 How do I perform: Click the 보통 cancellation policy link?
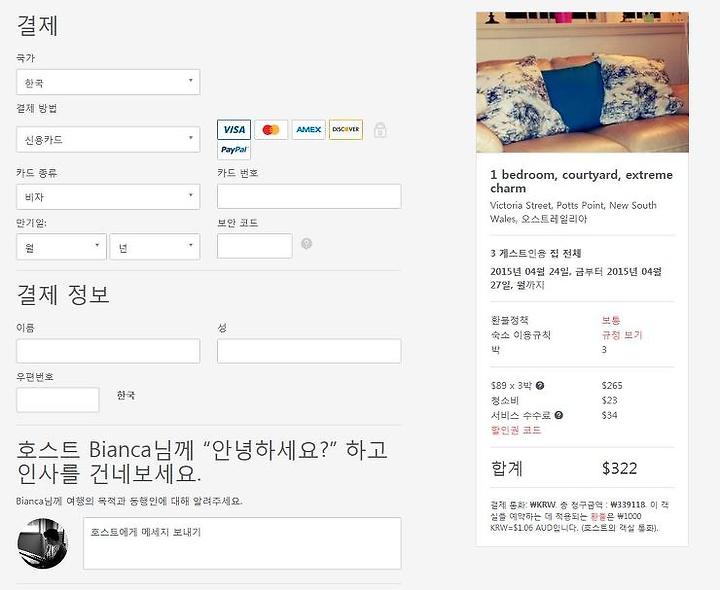(611, 320)
